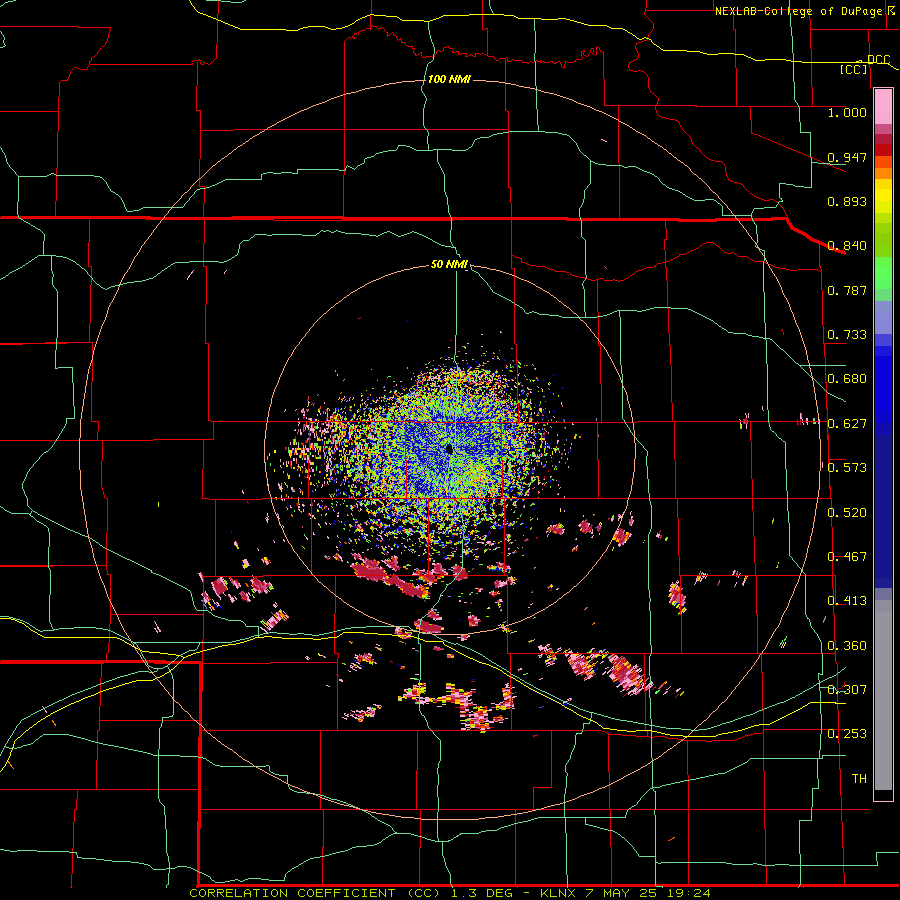The height and width of the screenshot is (900, 900).
Task: Select the 0.680 scale value
Action: point(847,379)
